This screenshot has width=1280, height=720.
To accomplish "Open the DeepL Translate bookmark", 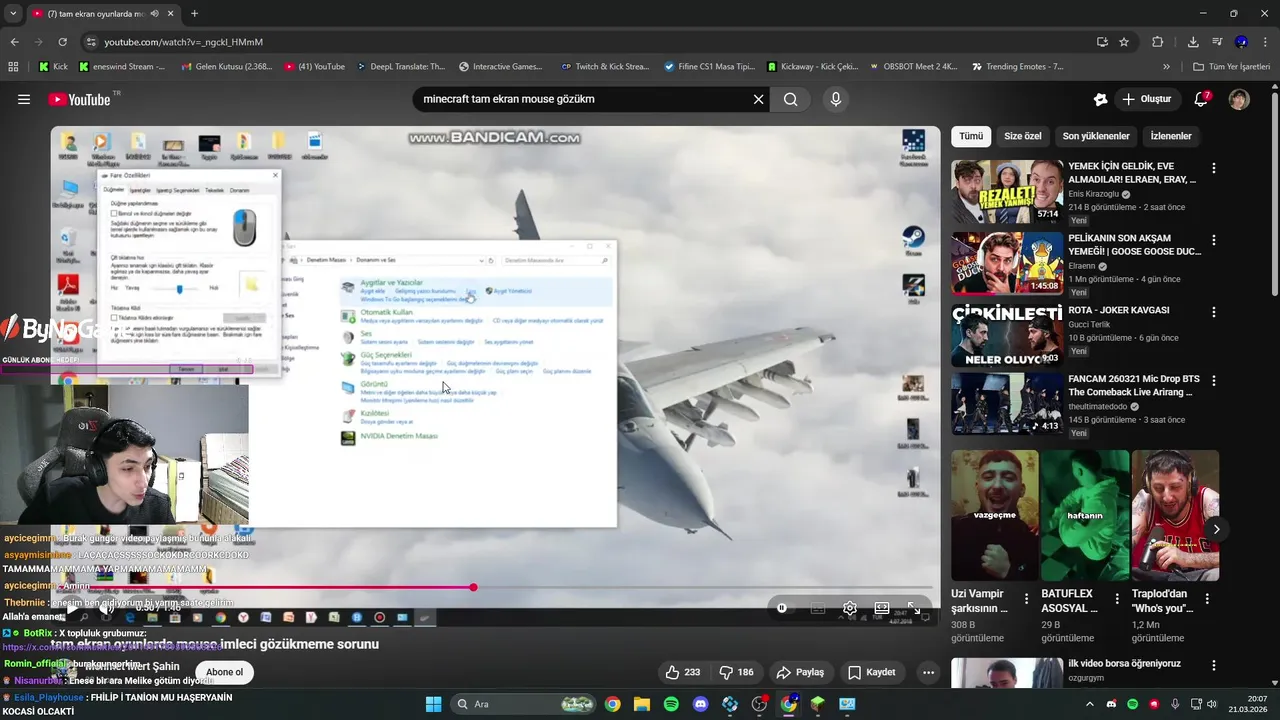I will click(x=403, y=67).
